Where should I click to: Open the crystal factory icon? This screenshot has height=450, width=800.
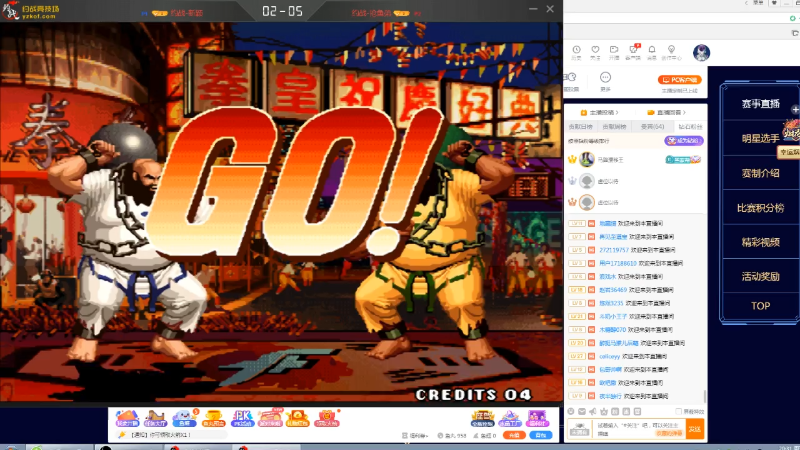pos(510,418)
